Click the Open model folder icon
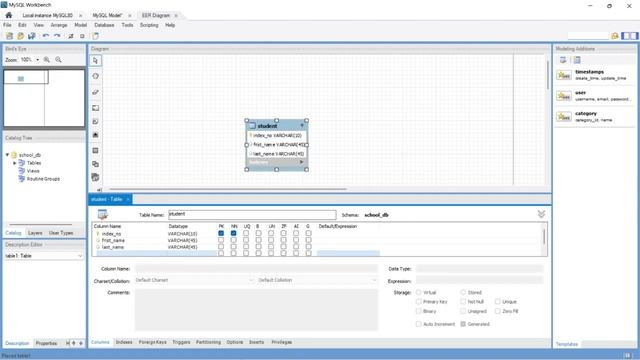Viewport: 640px width, 360px height. pyautogui.click(x=20, y=36)
